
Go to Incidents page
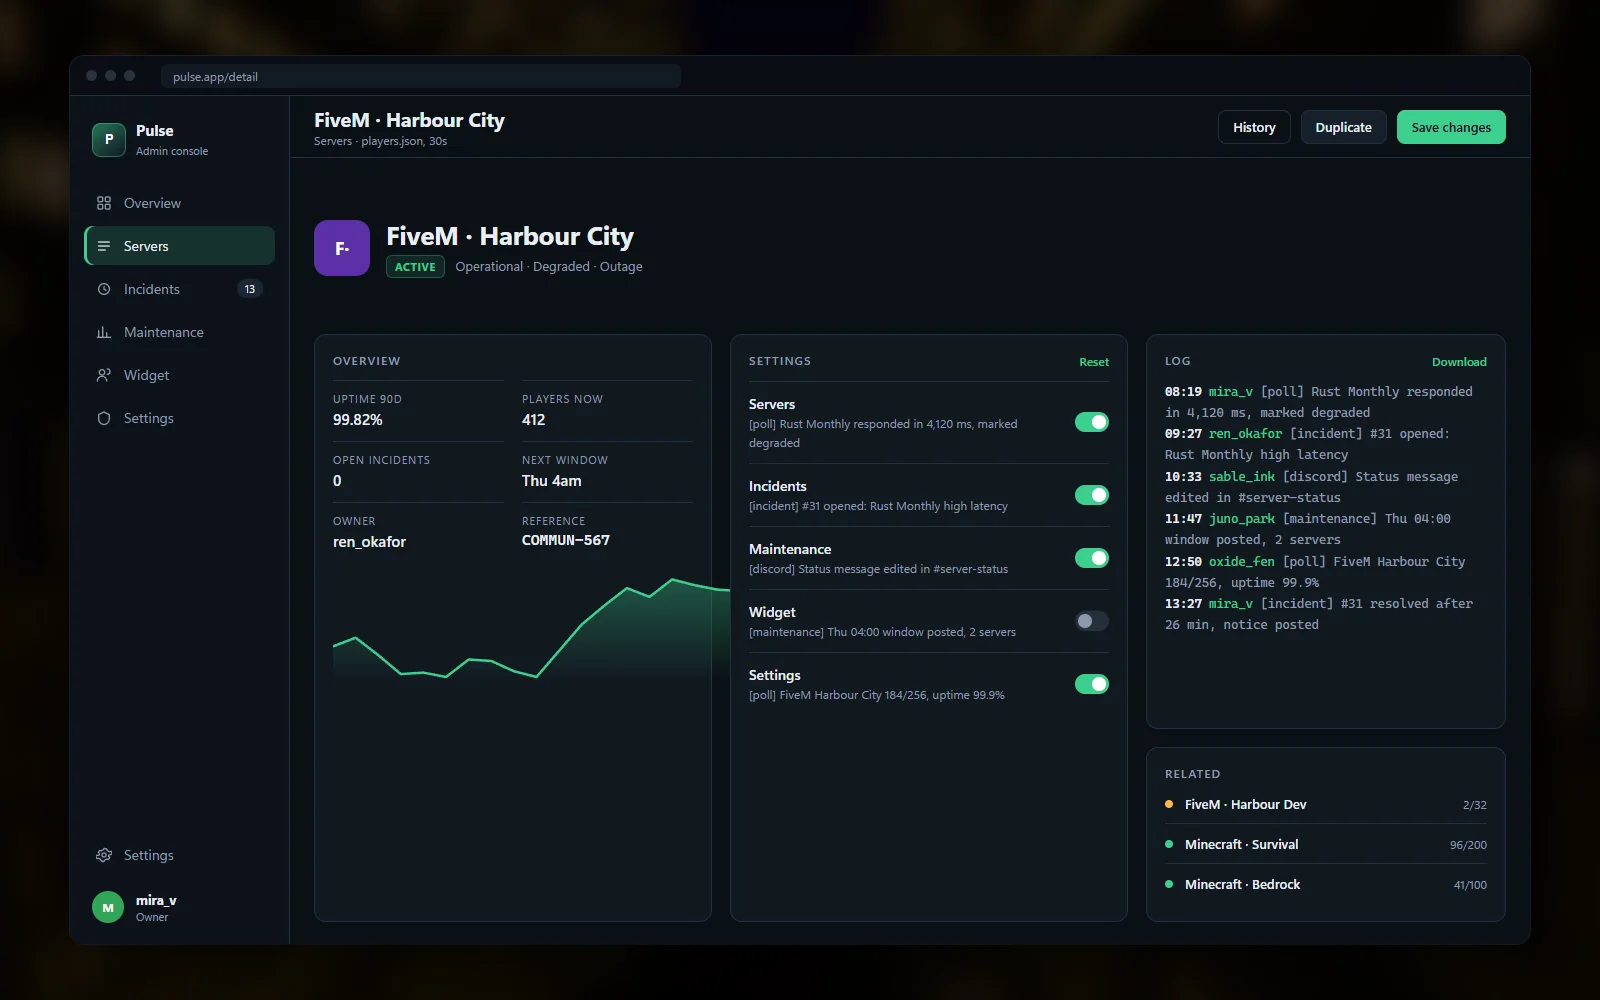pos(180,289)
